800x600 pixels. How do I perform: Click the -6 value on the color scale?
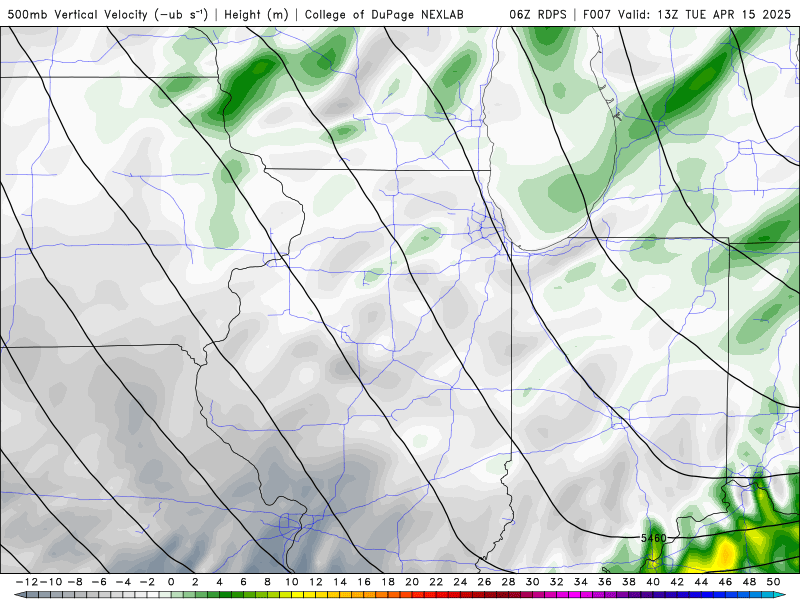[x=99, y=582]
